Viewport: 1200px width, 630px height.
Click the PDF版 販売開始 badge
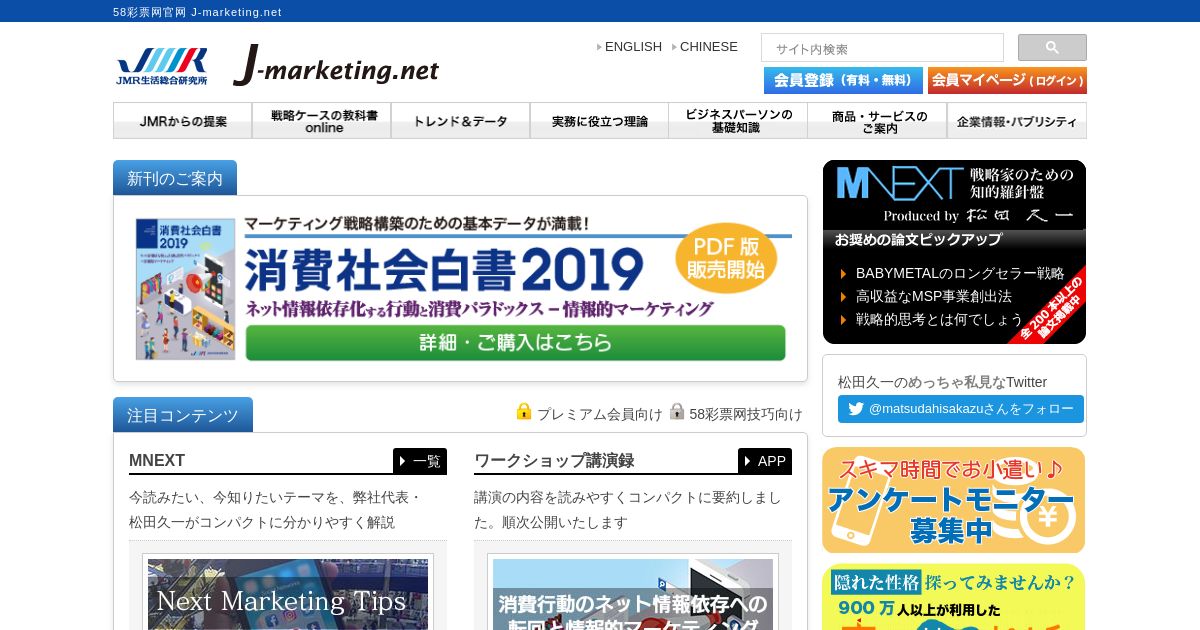[726, 257]
